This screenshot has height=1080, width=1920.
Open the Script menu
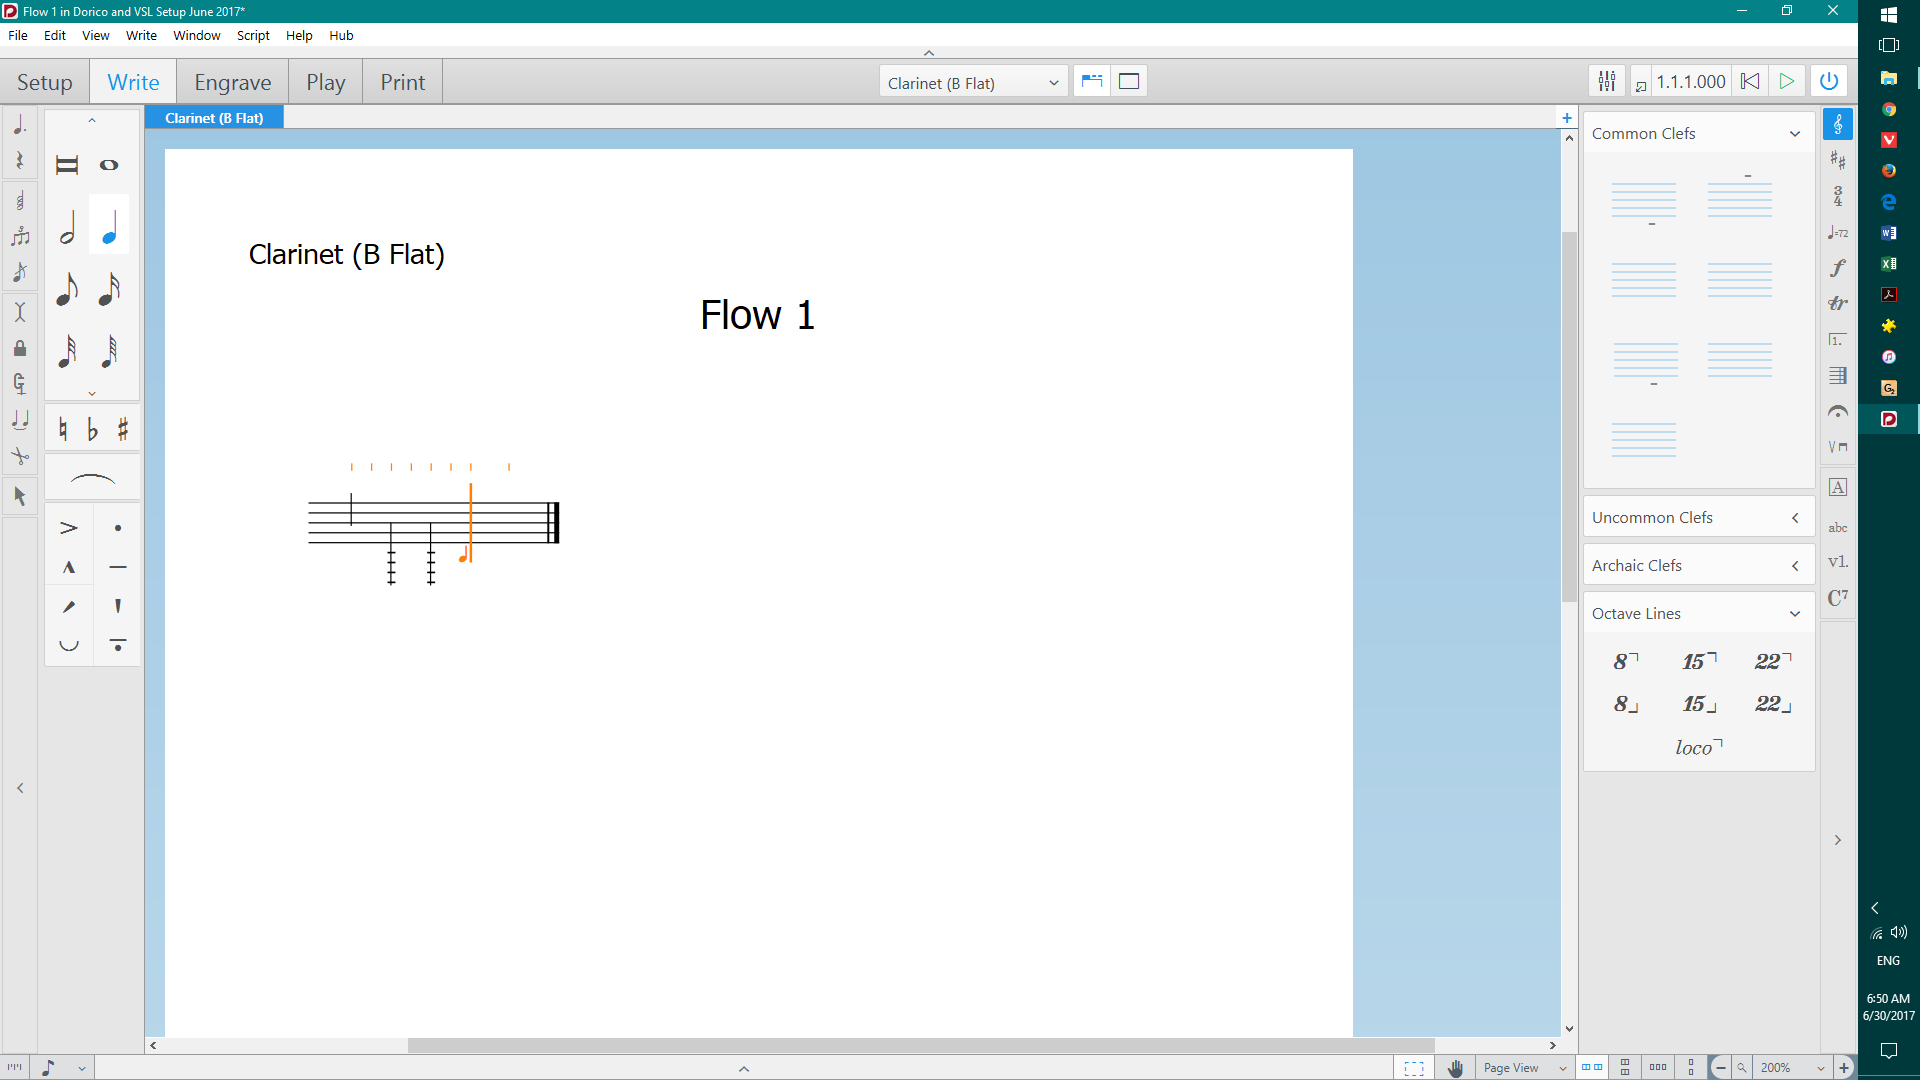[x=253, y=35]
